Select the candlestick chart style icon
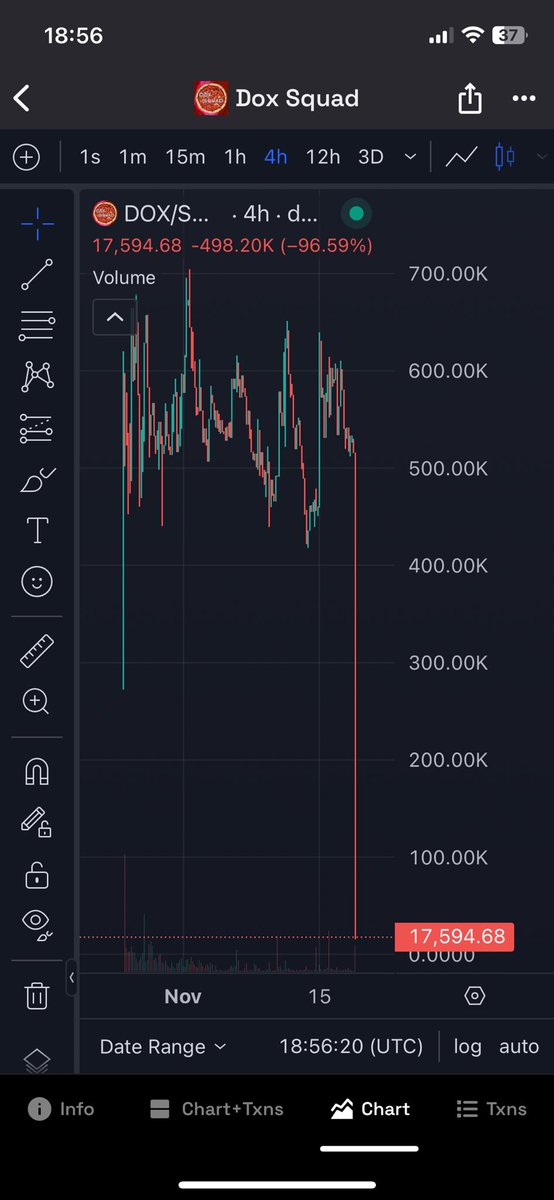This screenshot has height=1200, width=554. pyautogui.click(x=505, y=157)
